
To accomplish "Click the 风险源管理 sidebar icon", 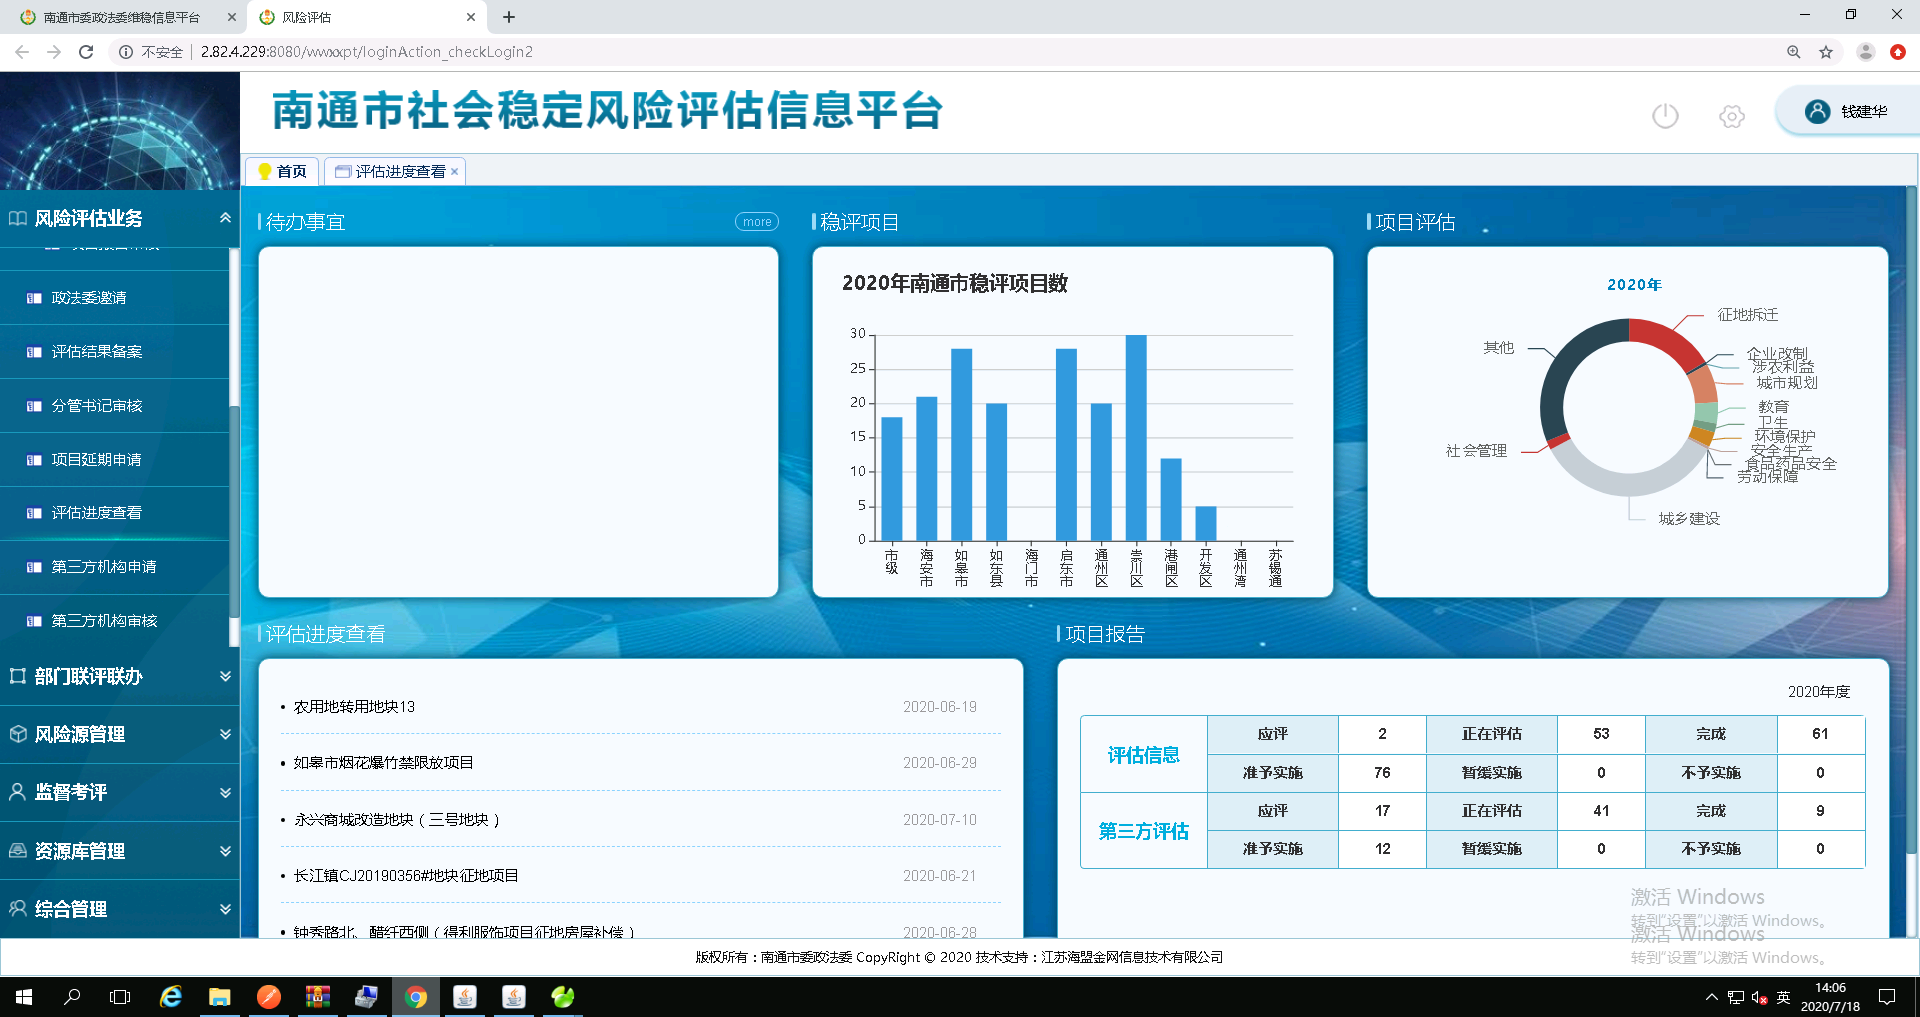I will pyautogui.click(x=16, y=734).
